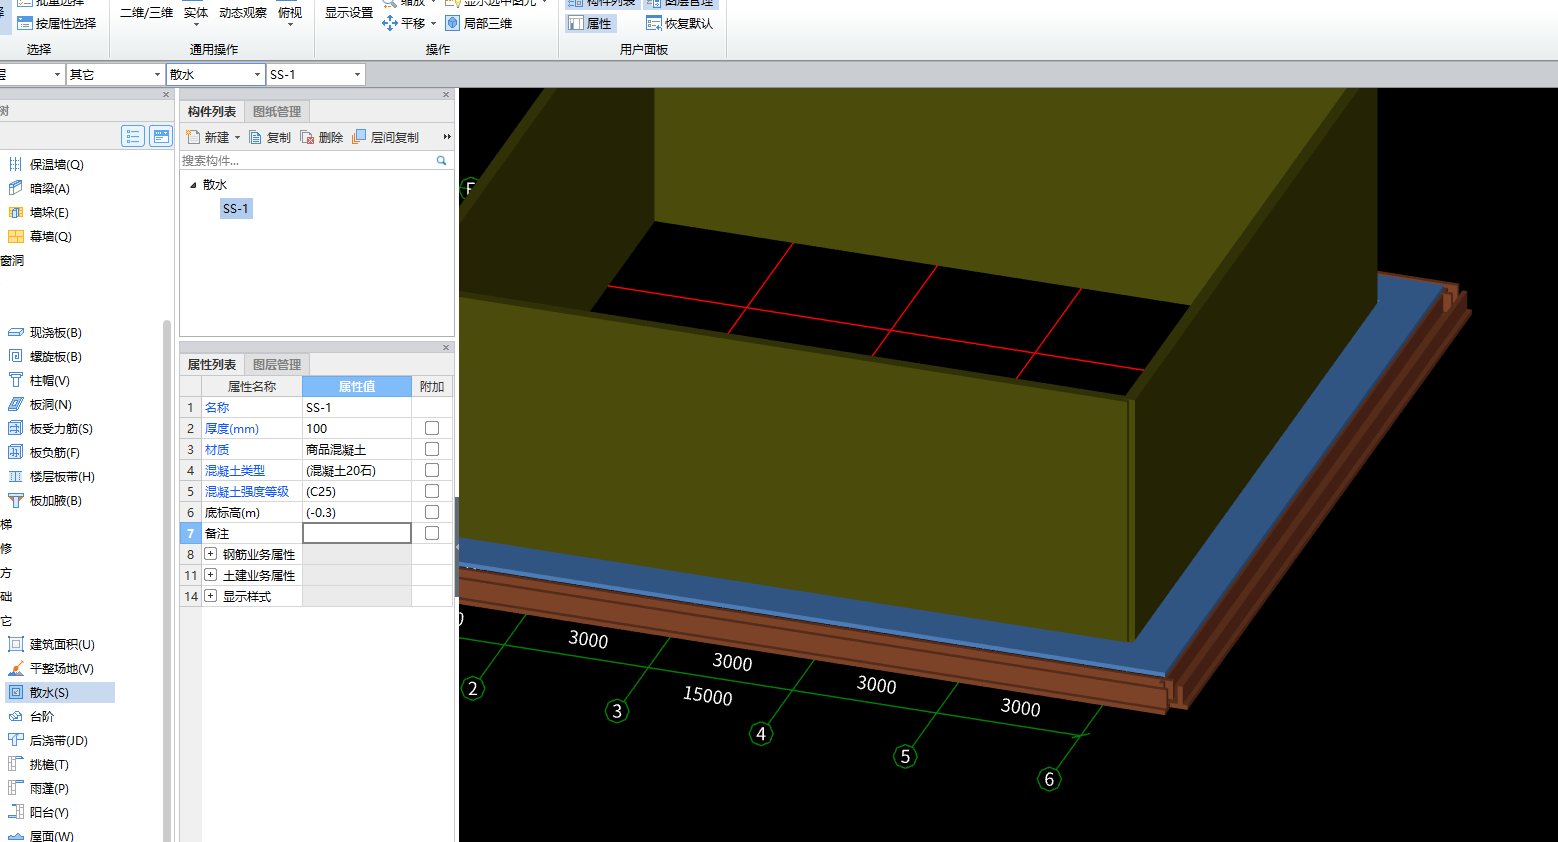The image size is (1558, 842).
Task: Tick the 附加 checkbox for 备注
Action: coord(432,533)
